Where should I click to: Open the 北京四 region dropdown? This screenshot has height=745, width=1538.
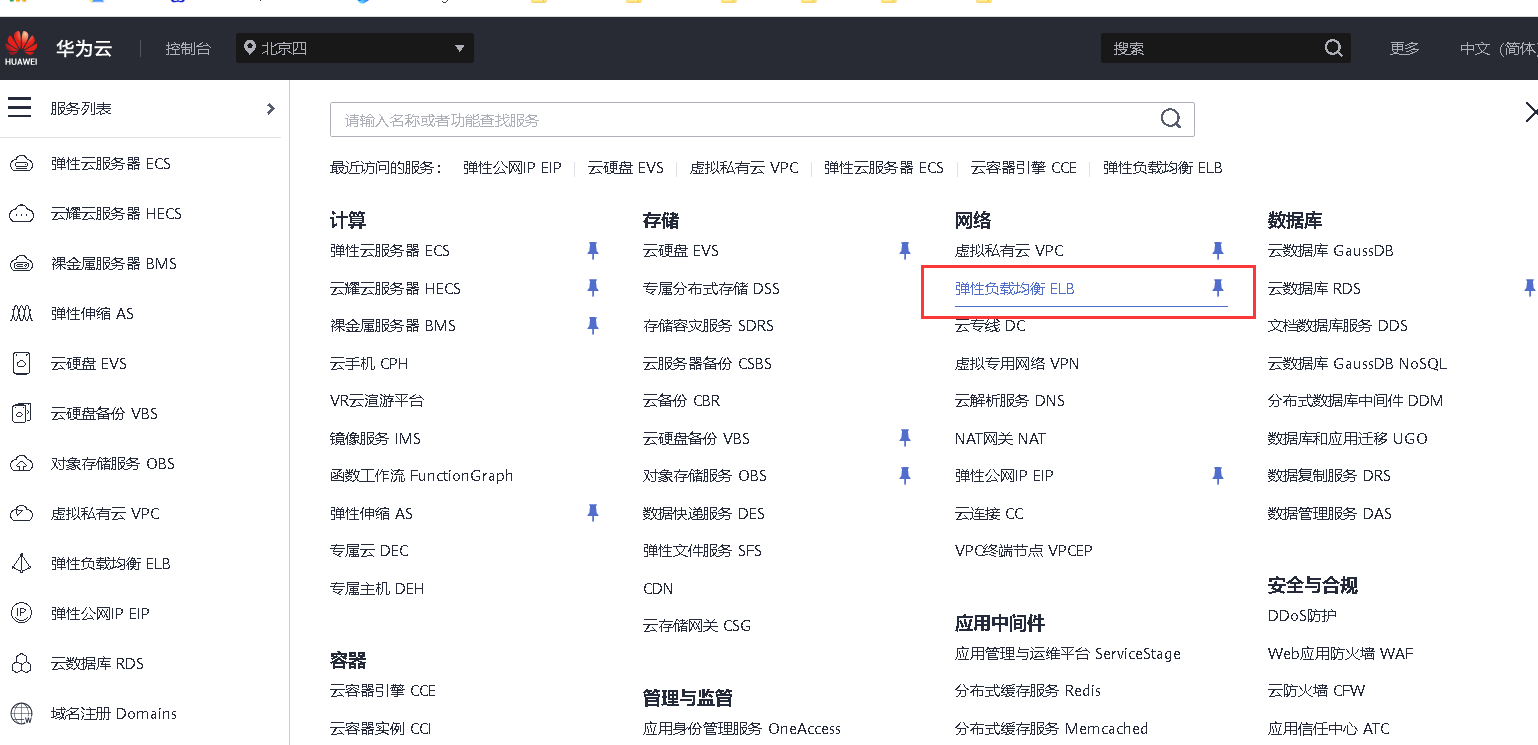[x=355, y=48]
